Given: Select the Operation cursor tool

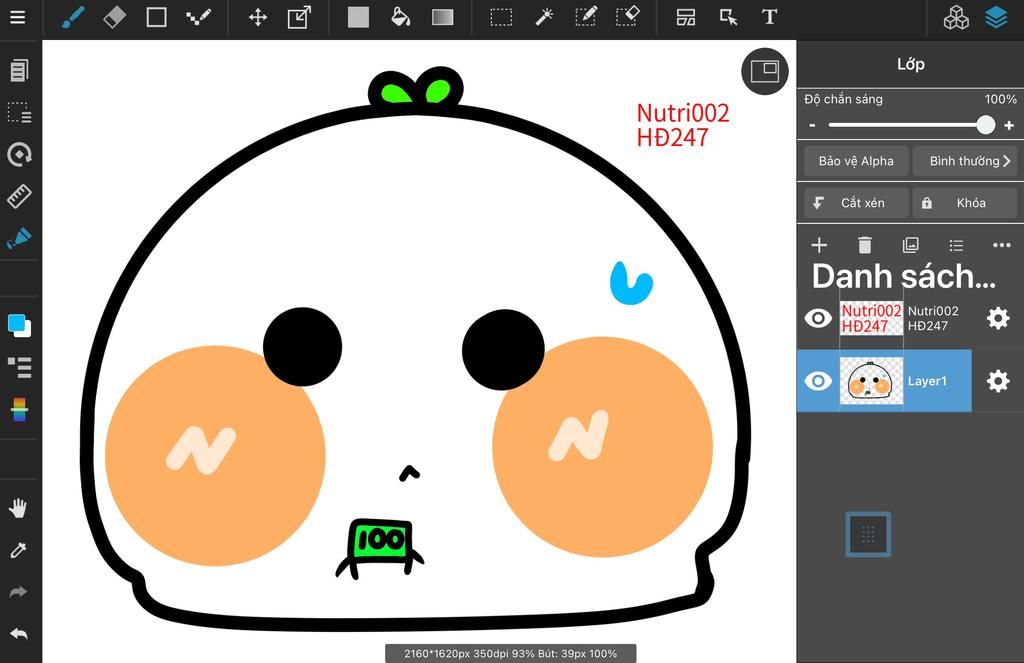Looking at the screenshot, I should pos(728,17).
